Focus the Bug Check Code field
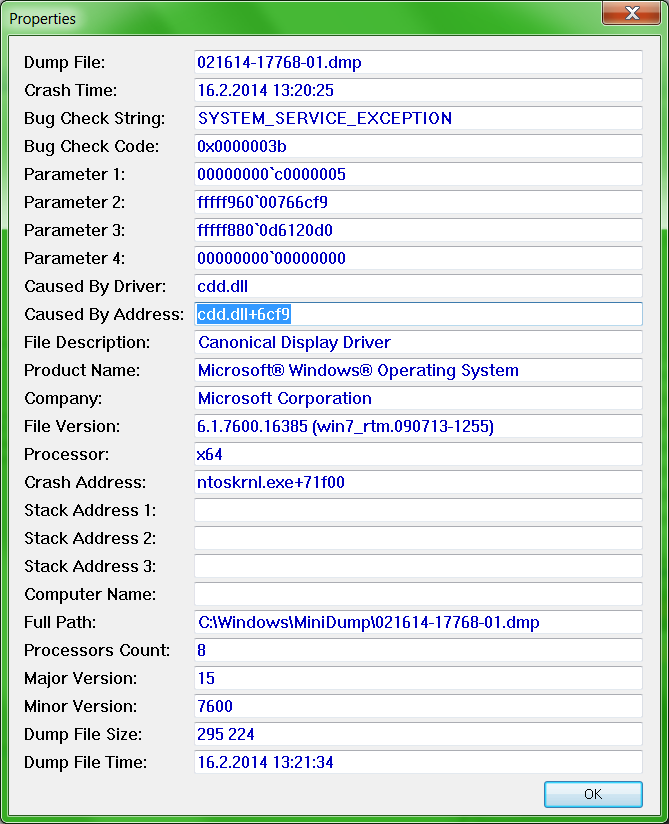The height and width of the screenshot is (824, 669). 418,146
